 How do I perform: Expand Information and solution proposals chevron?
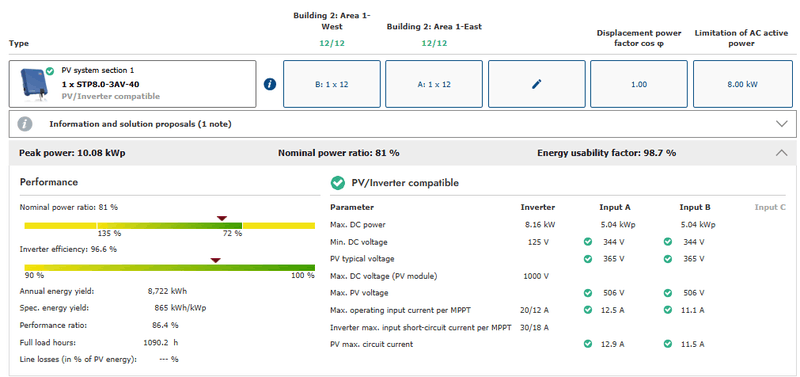[781, 124]
